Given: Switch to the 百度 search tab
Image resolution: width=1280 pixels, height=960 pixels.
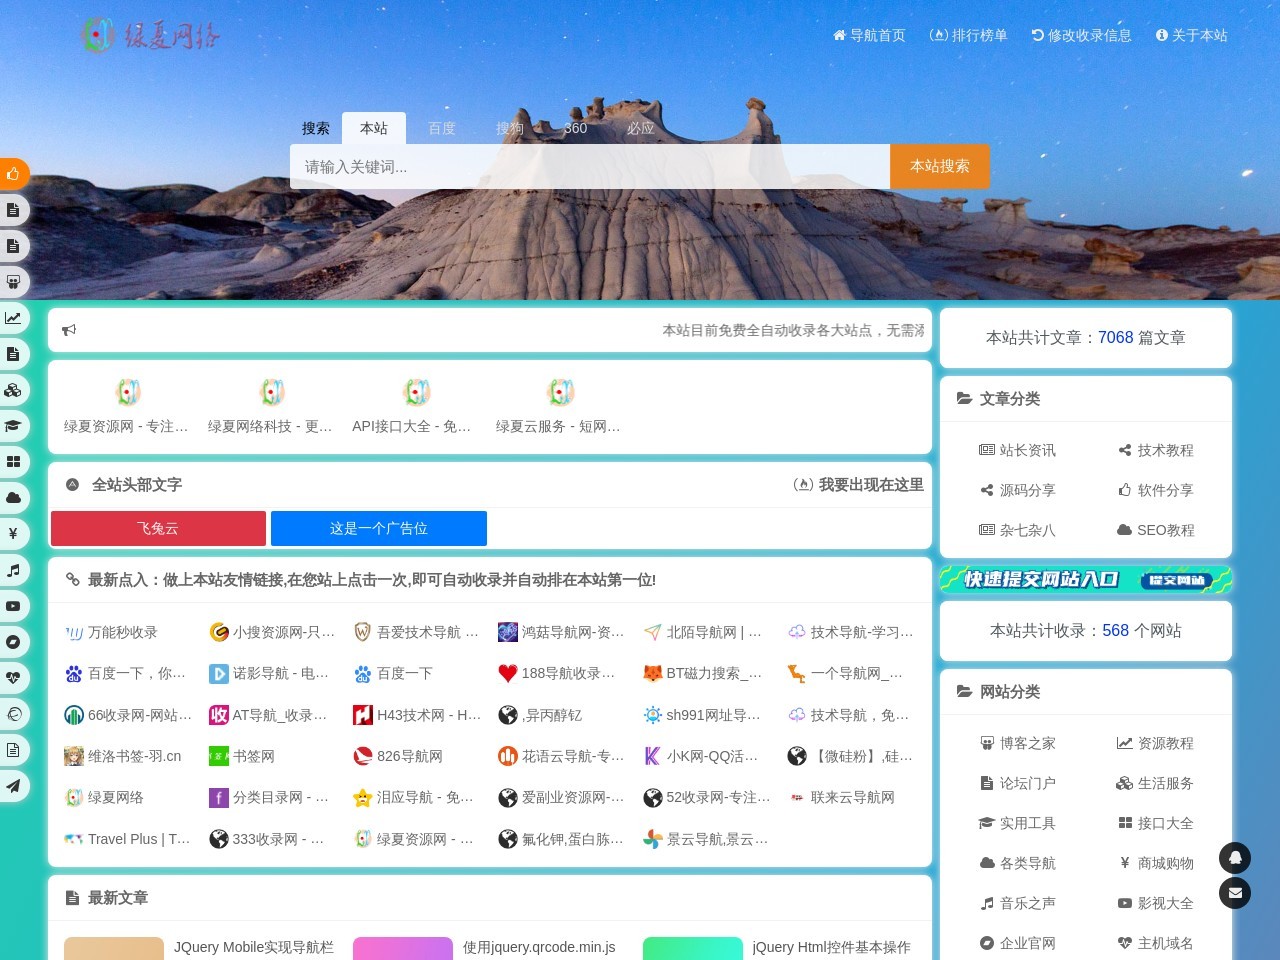Looking at the screenshot, I should click(441, 128).
